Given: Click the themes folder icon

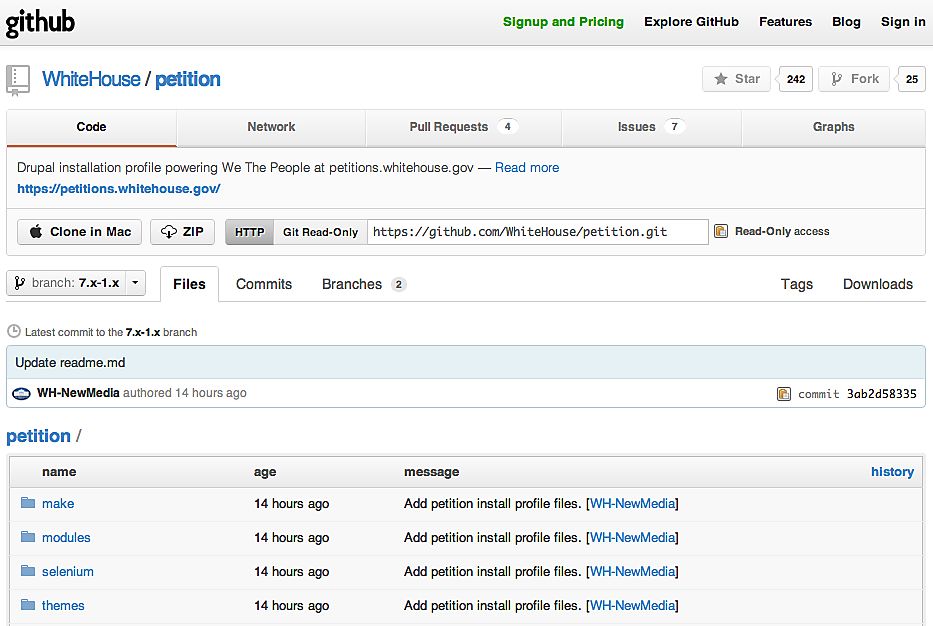Looking at the screenshot, I should 28,605.
